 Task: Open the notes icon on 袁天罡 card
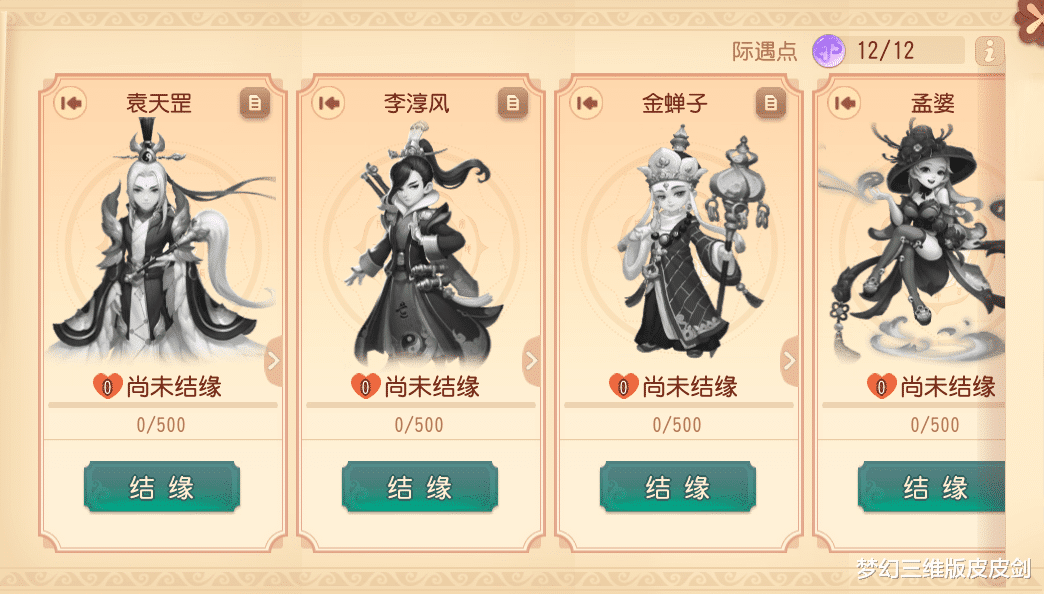point(255,103)
